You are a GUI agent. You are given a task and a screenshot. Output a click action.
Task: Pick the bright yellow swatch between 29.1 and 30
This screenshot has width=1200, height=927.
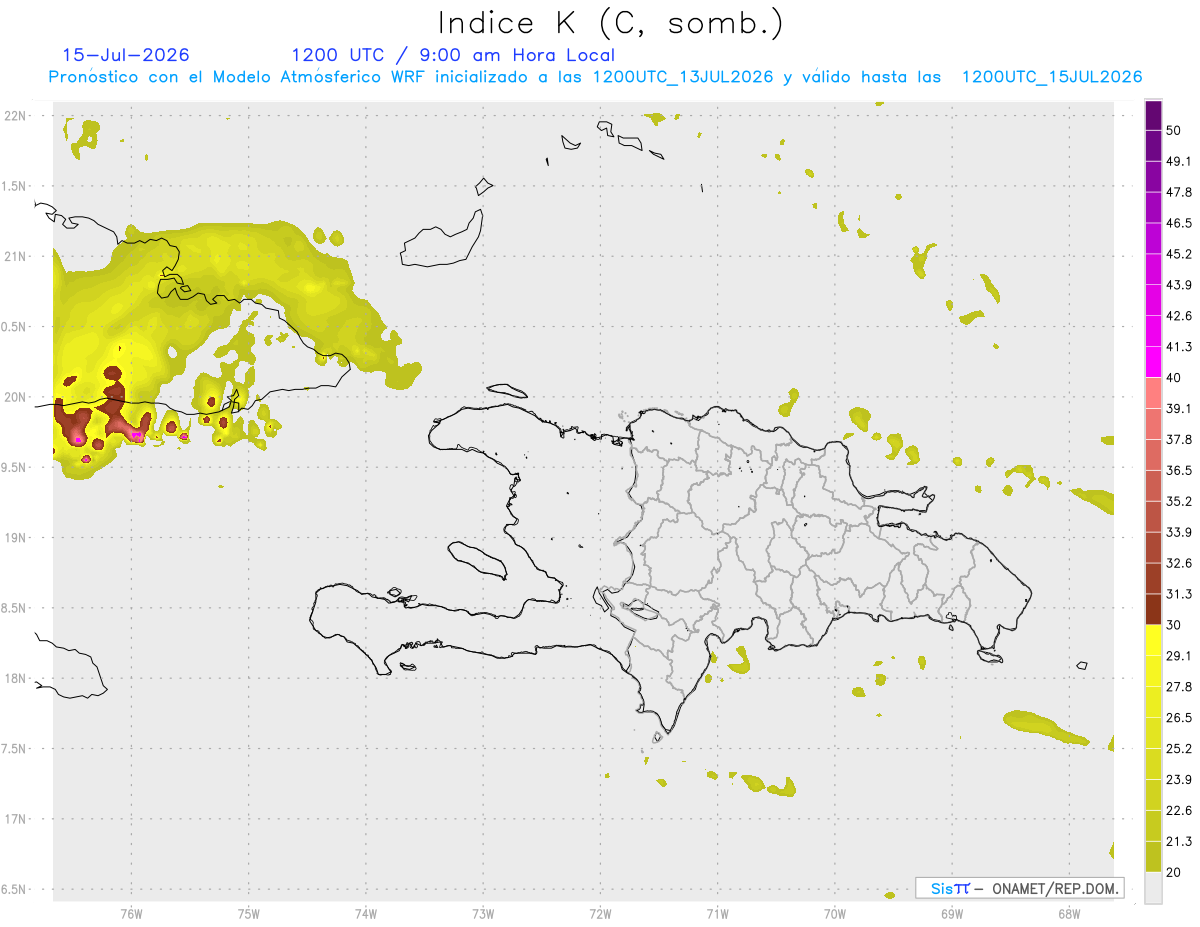click(1153, 640)
